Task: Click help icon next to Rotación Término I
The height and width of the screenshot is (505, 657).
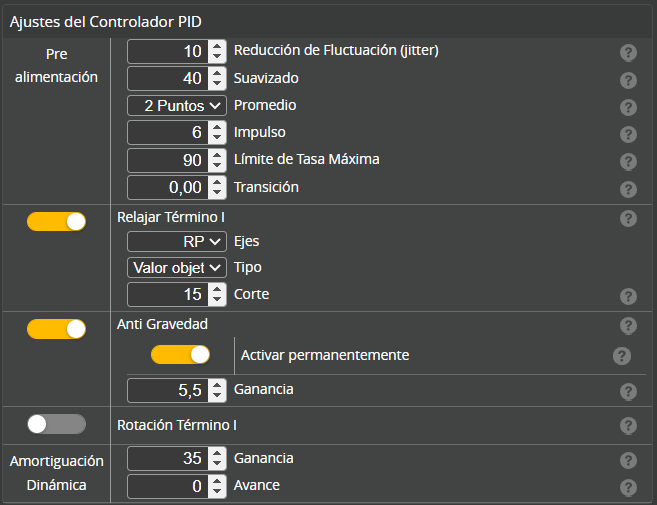Action: tap(628, 426)
